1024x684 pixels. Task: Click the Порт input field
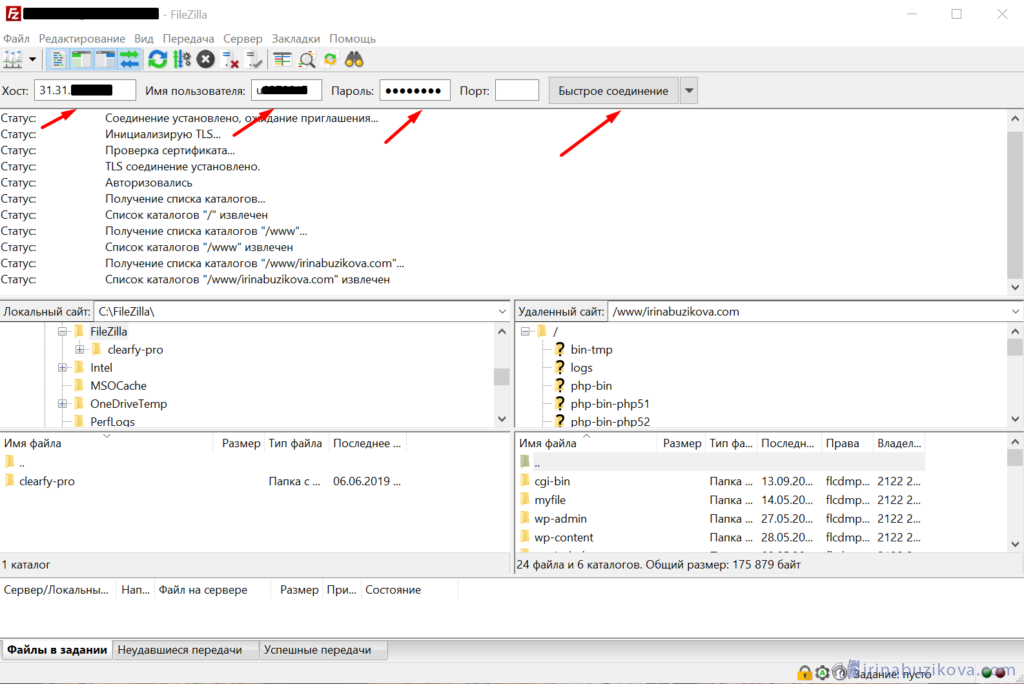click(517, 91)
